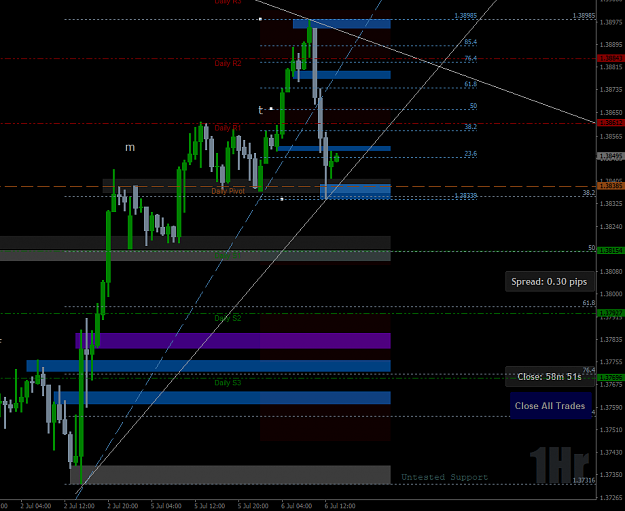Select the Daily Pivot label

point(228,191)
